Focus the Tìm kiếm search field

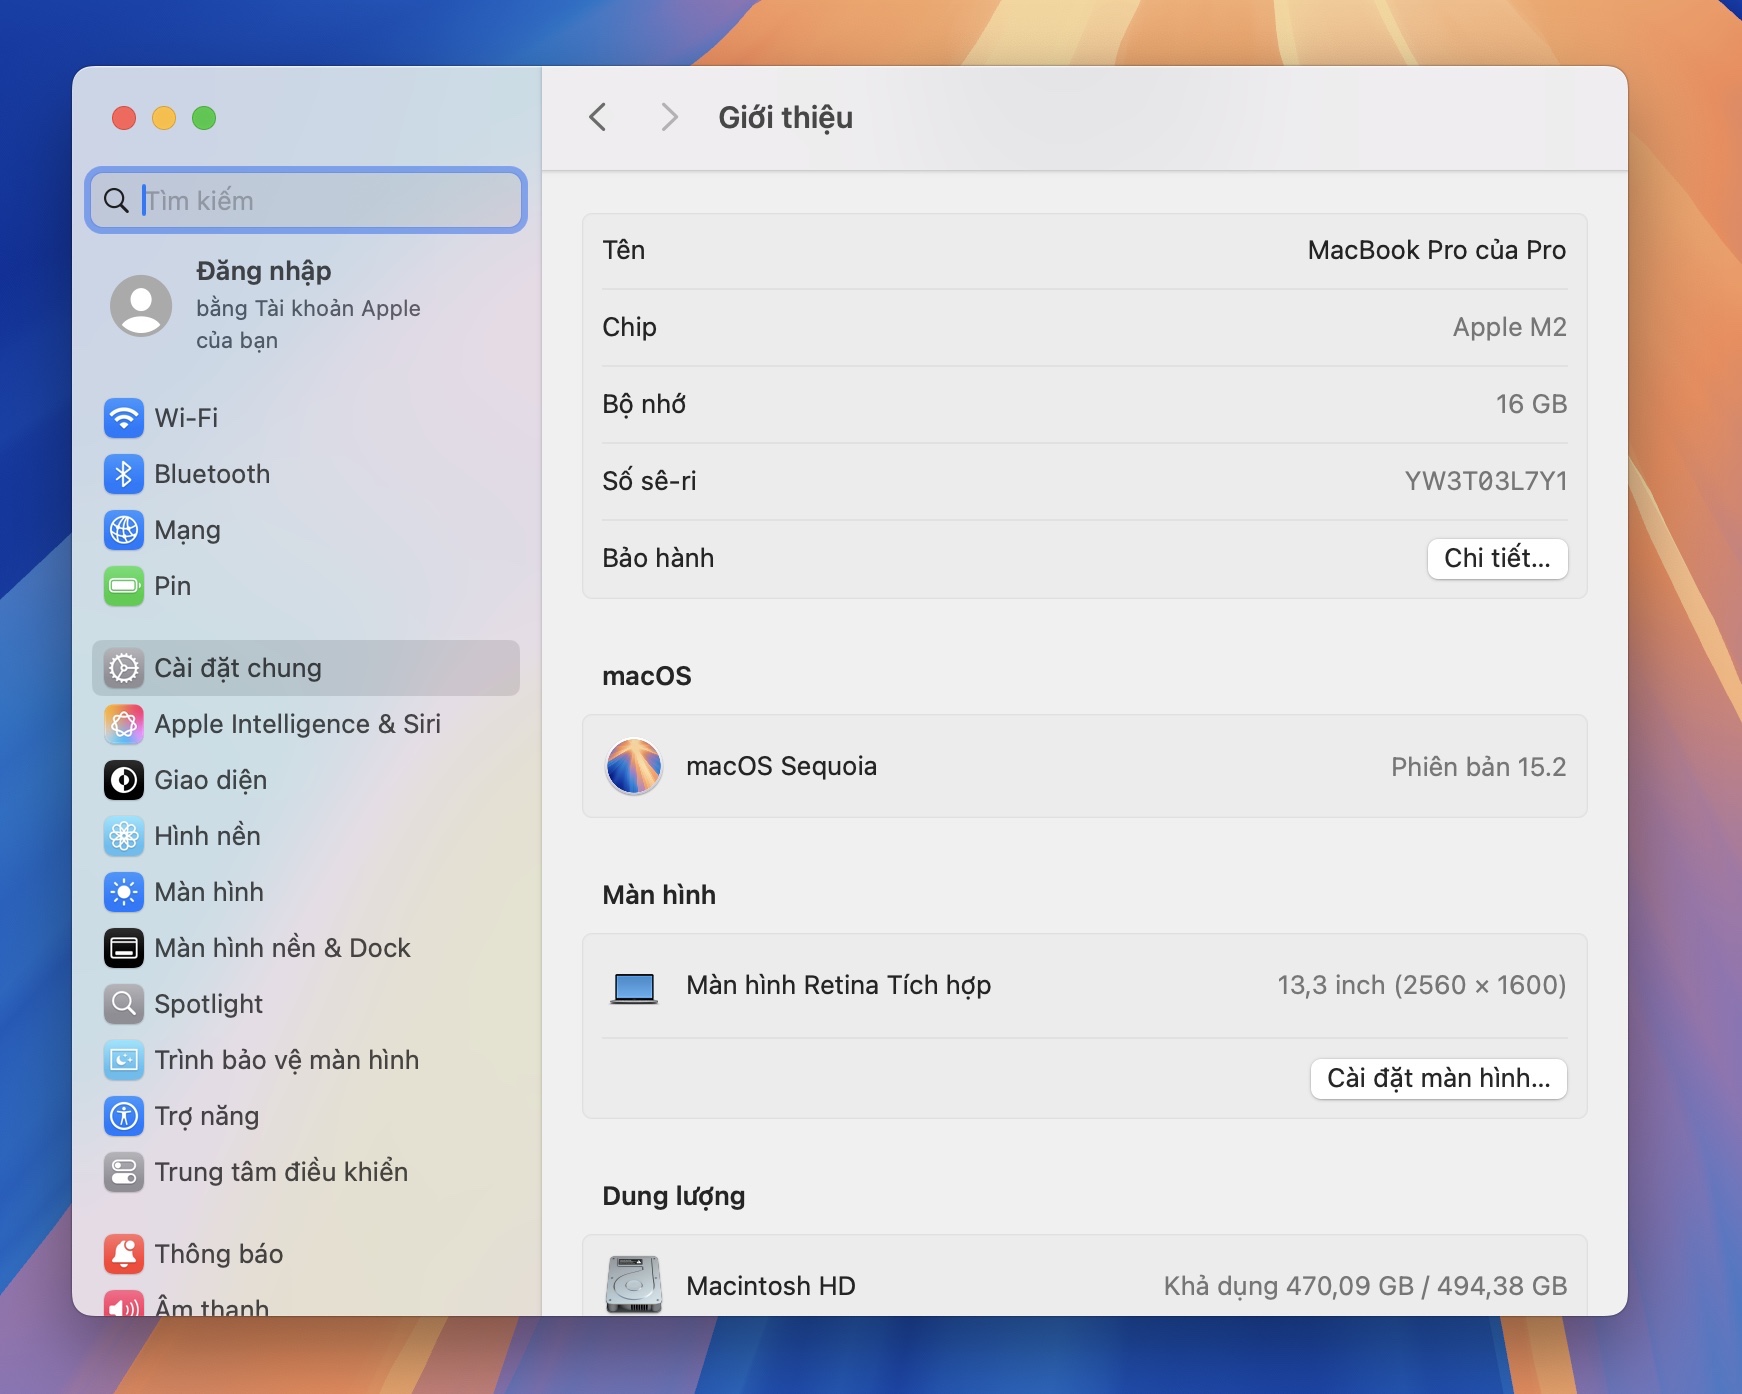pos(306,200)
